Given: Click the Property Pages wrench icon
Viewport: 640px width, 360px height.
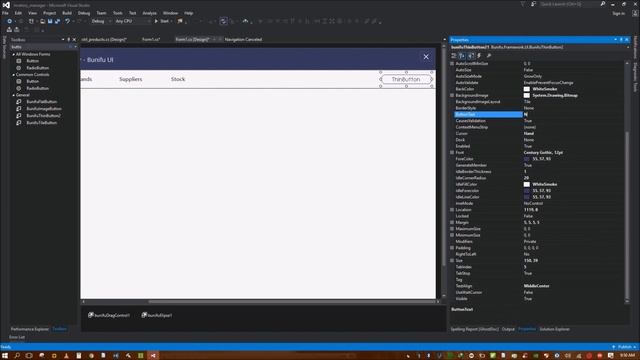Looking at the screenshot, I should [x=489, y=56].
